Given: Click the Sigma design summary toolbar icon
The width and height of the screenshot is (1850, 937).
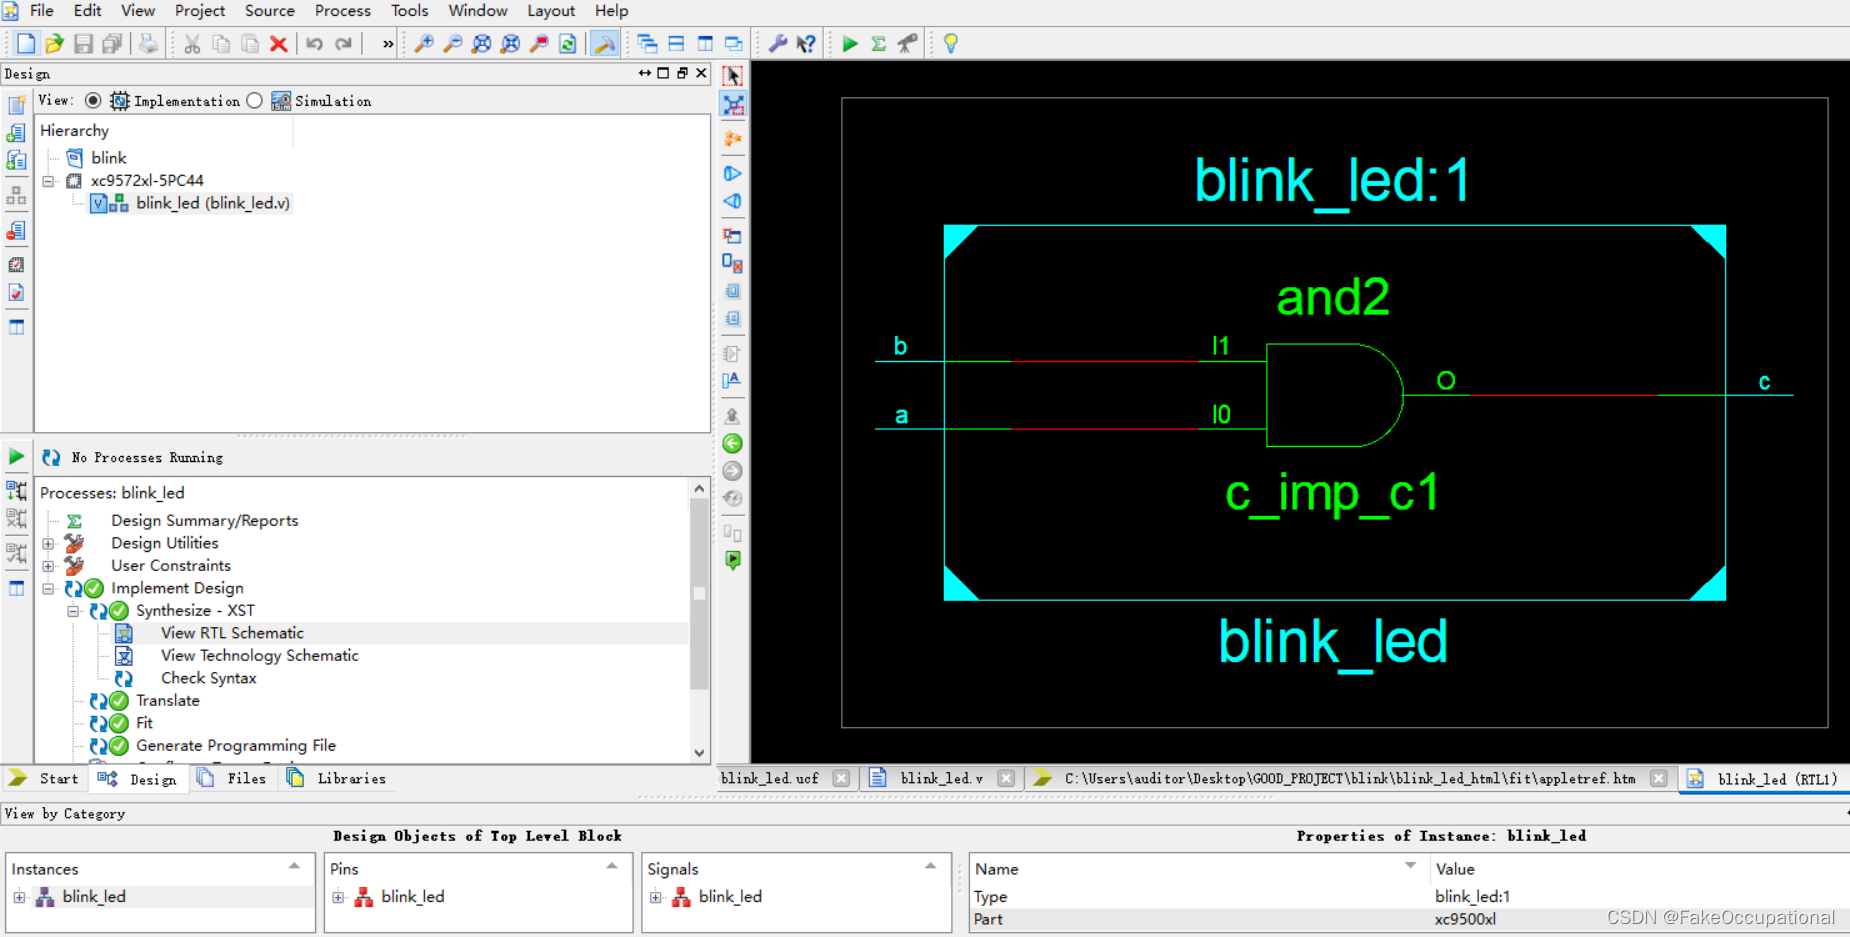Looking at the screenshot, I should (878, 43).
